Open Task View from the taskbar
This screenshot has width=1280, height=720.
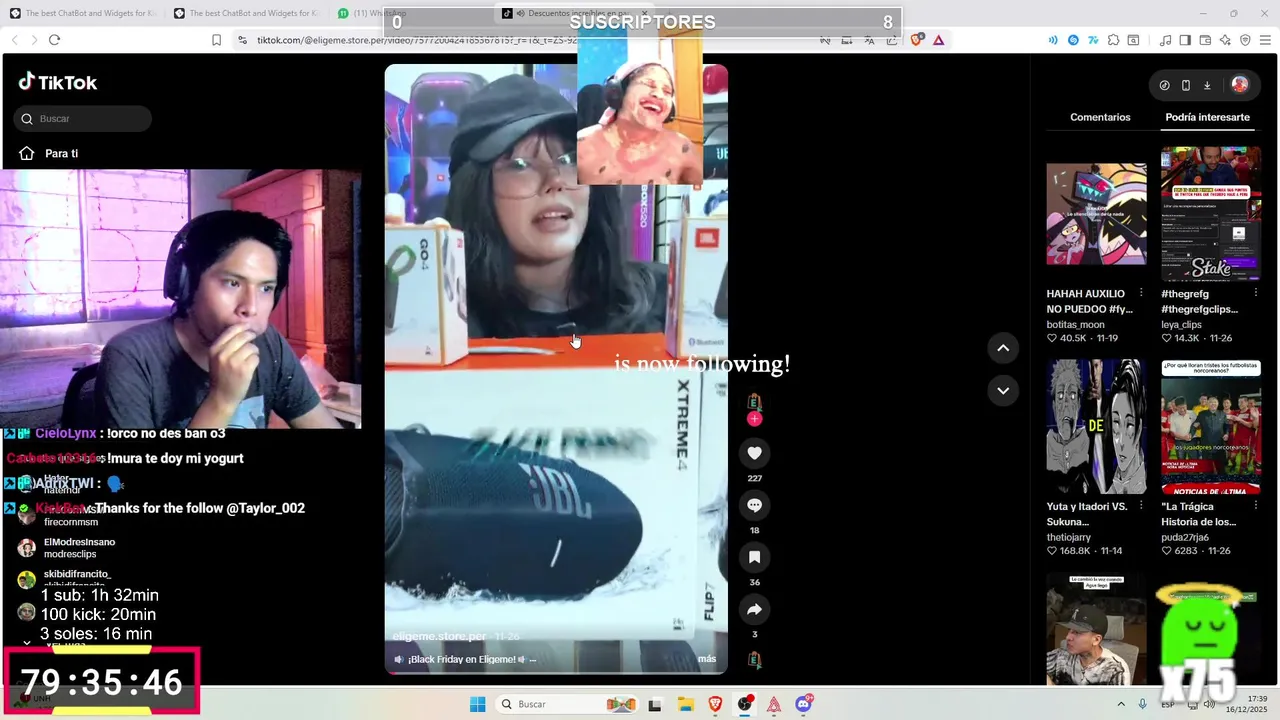tap(654, 704)
